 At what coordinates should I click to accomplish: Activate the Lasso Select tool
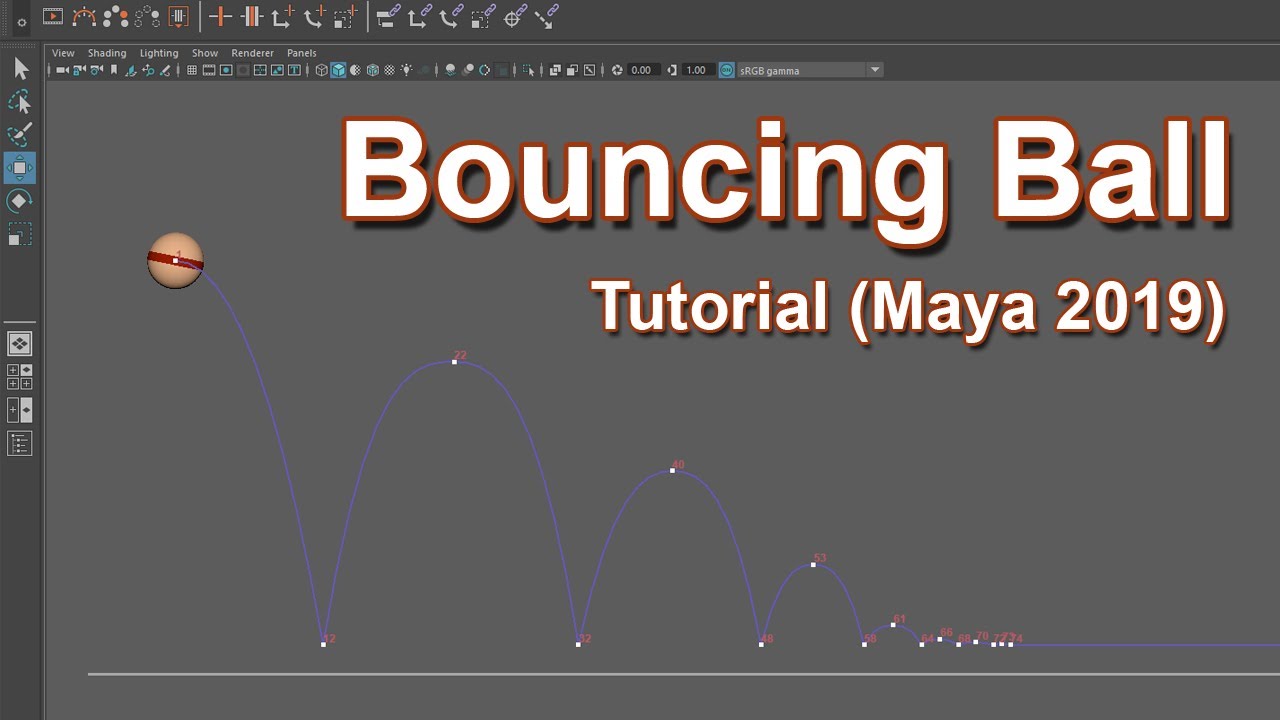20,101
